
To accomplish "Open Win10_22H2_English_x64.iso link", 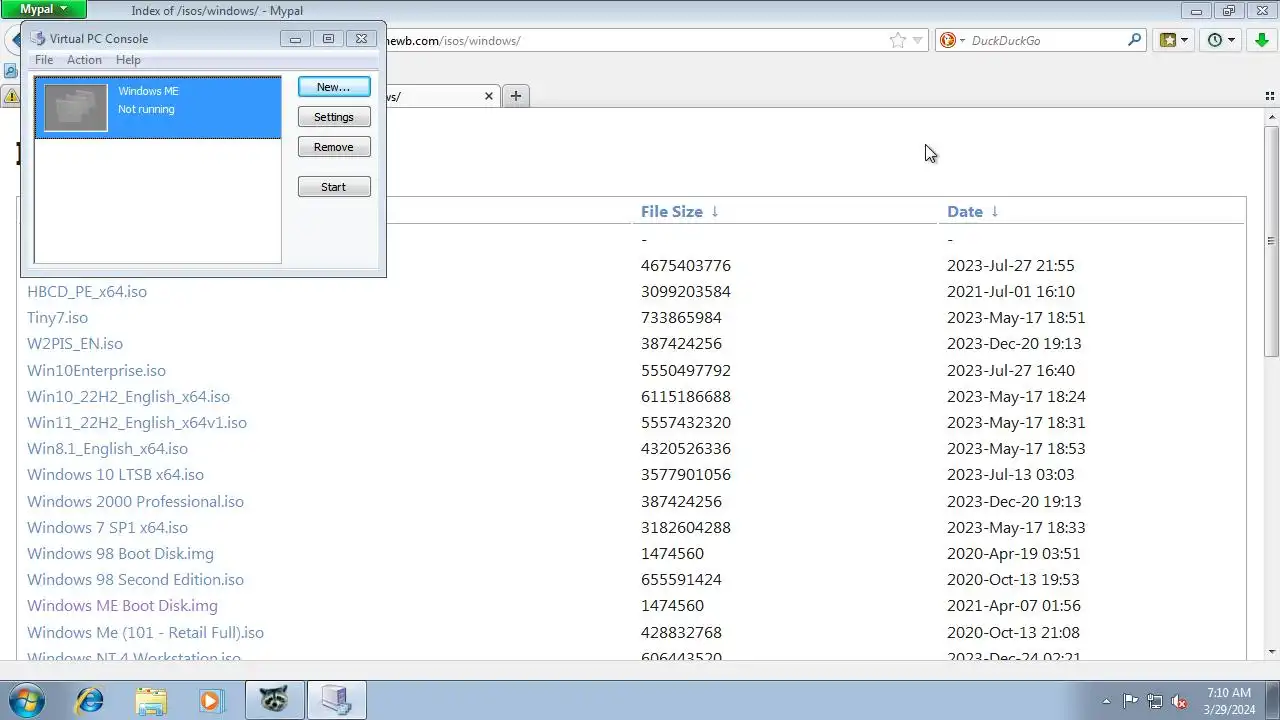I will pos(128,396).
